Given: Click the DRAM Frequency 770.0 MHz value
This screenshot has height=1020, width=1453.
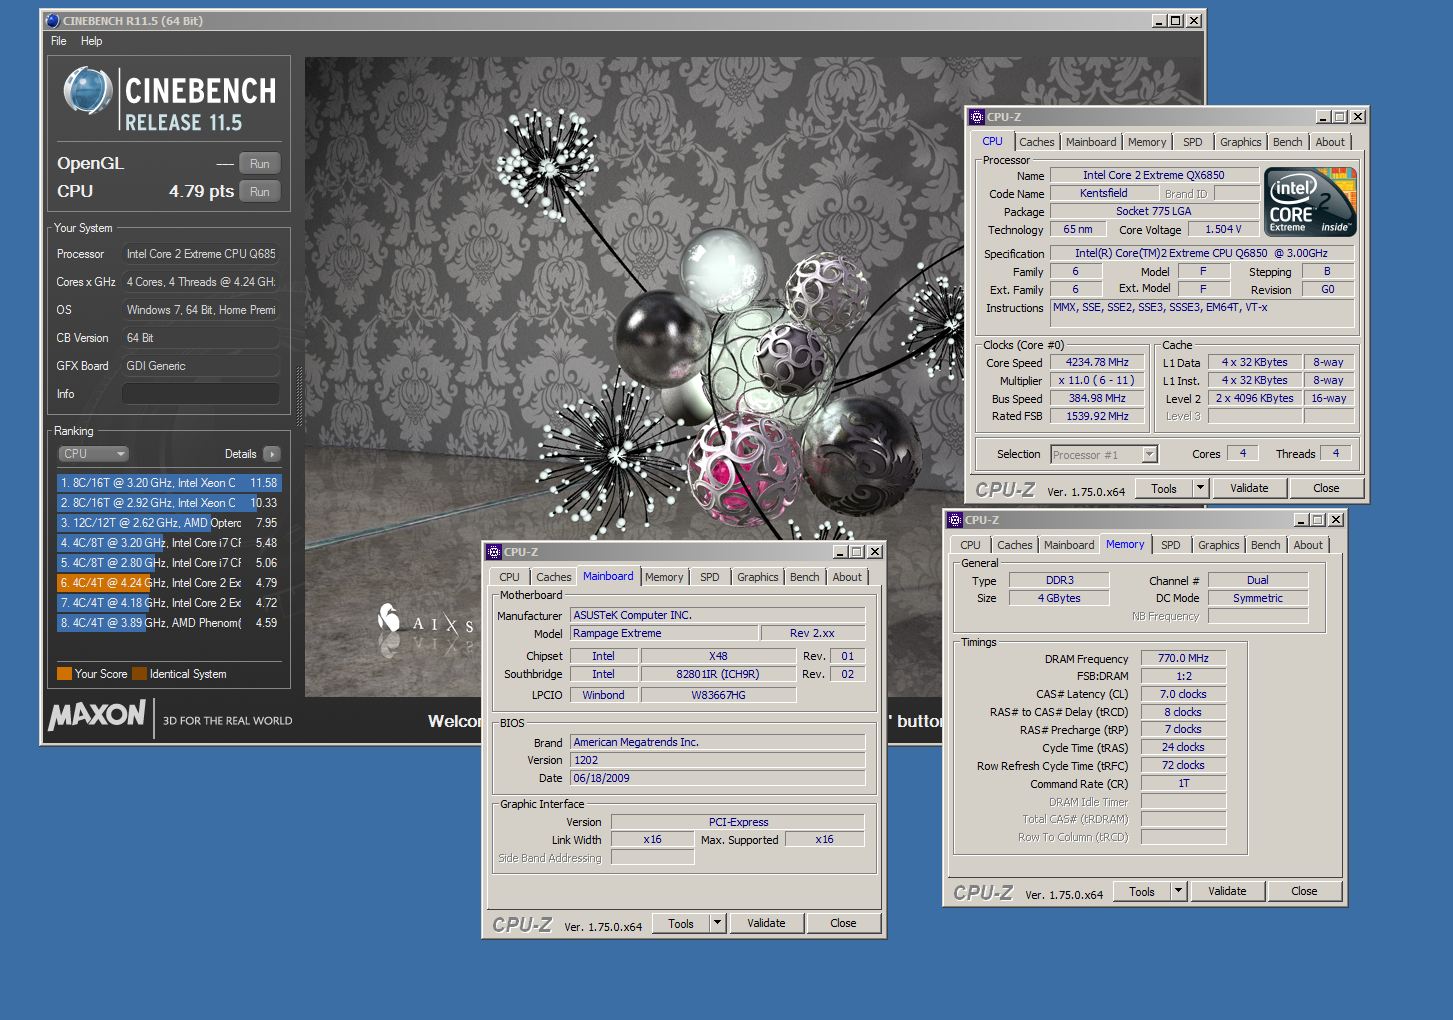Looking at the screenshot, I should (x=1183, y=658).
